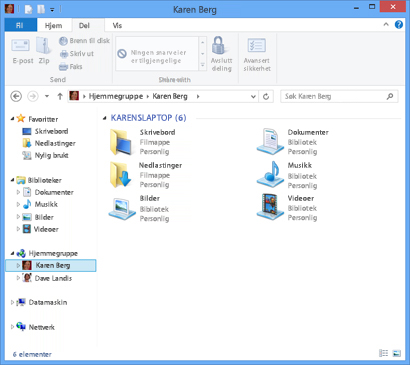Click Brenn til disk
410x365 pixels.
coord(84,41)
